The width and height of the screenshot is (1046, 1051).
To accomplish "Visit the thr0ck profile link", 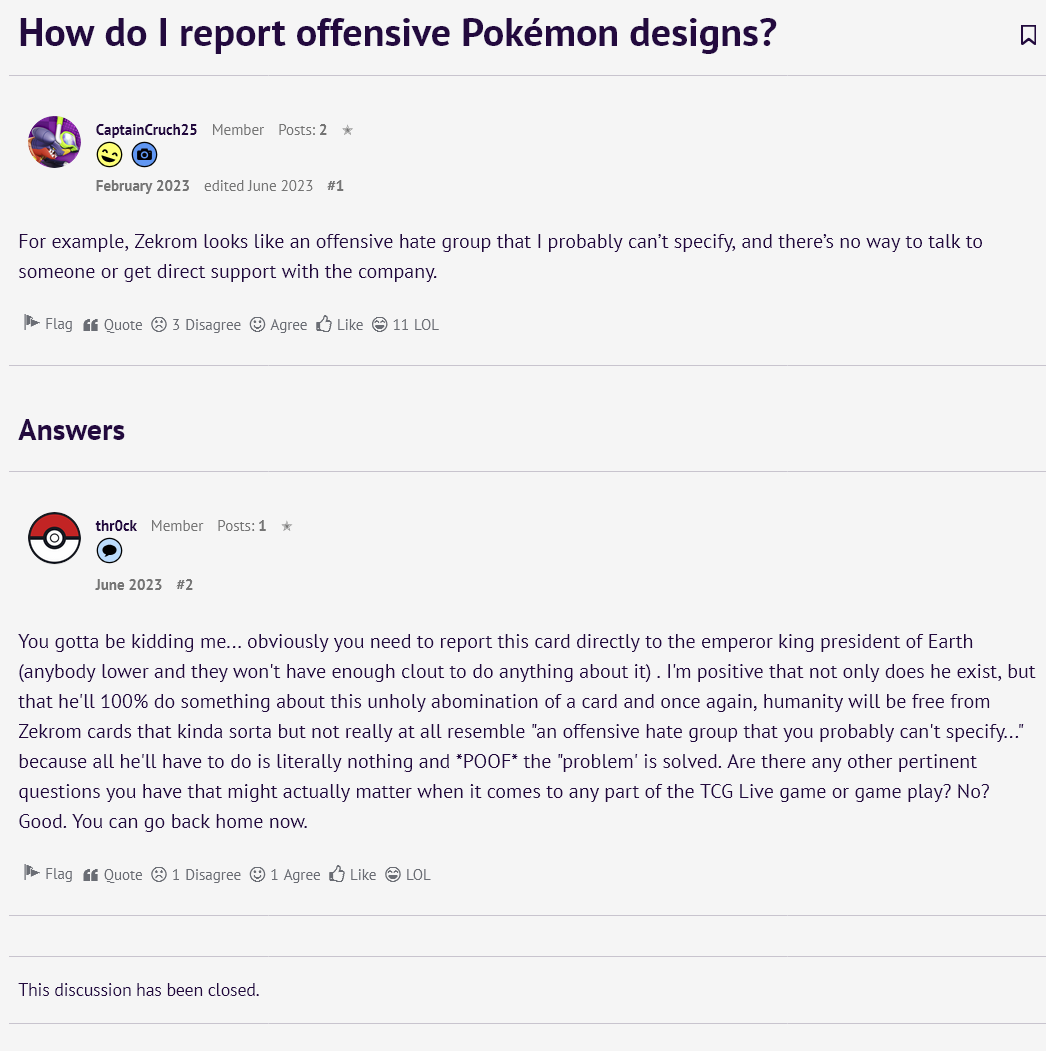I will pyautogui.click(x=116, y=526).
